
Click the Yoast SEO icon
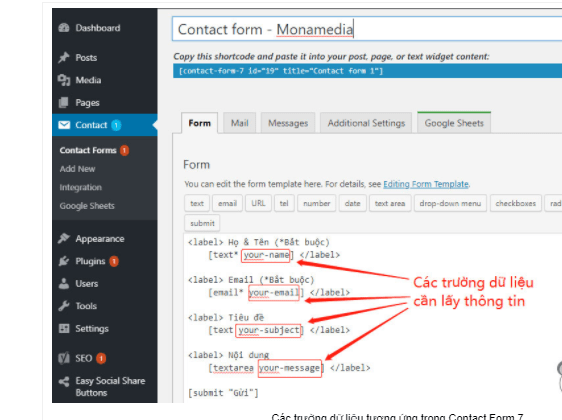coord(64,358)
